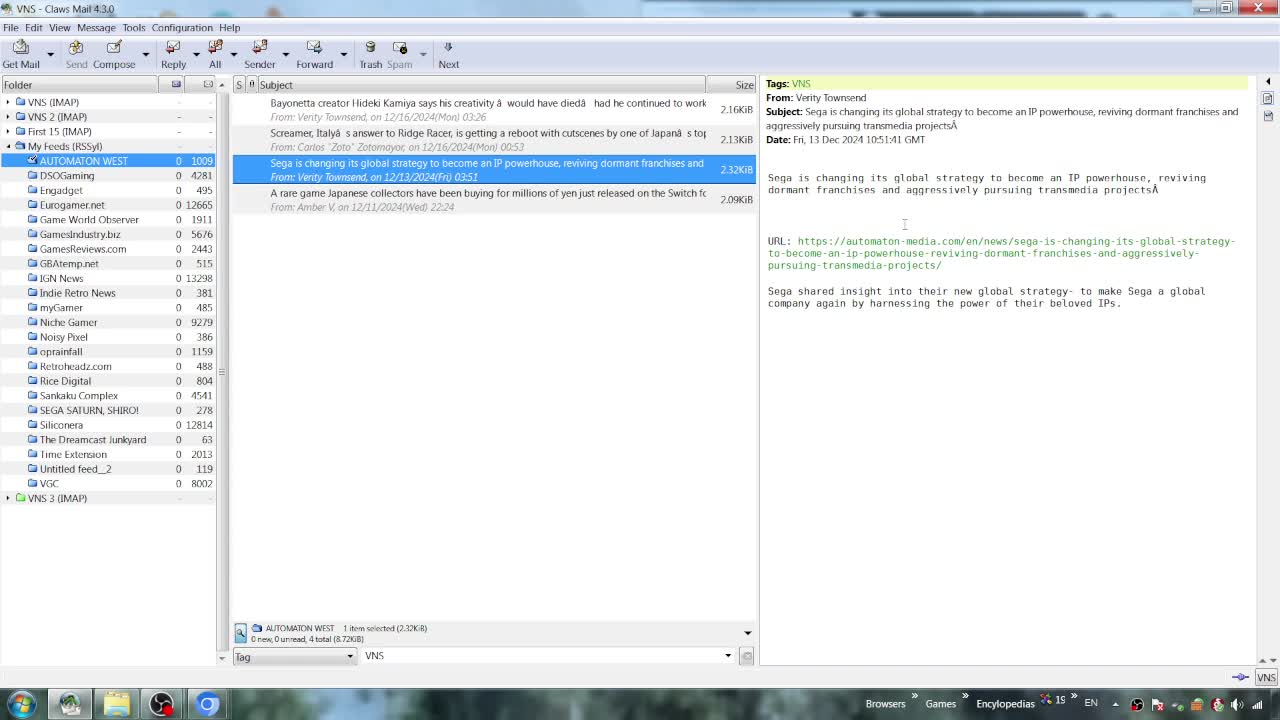Click the quick search field containing VNS
Viewport: 1280px width, 720px height.
click(x=540, y=656)
